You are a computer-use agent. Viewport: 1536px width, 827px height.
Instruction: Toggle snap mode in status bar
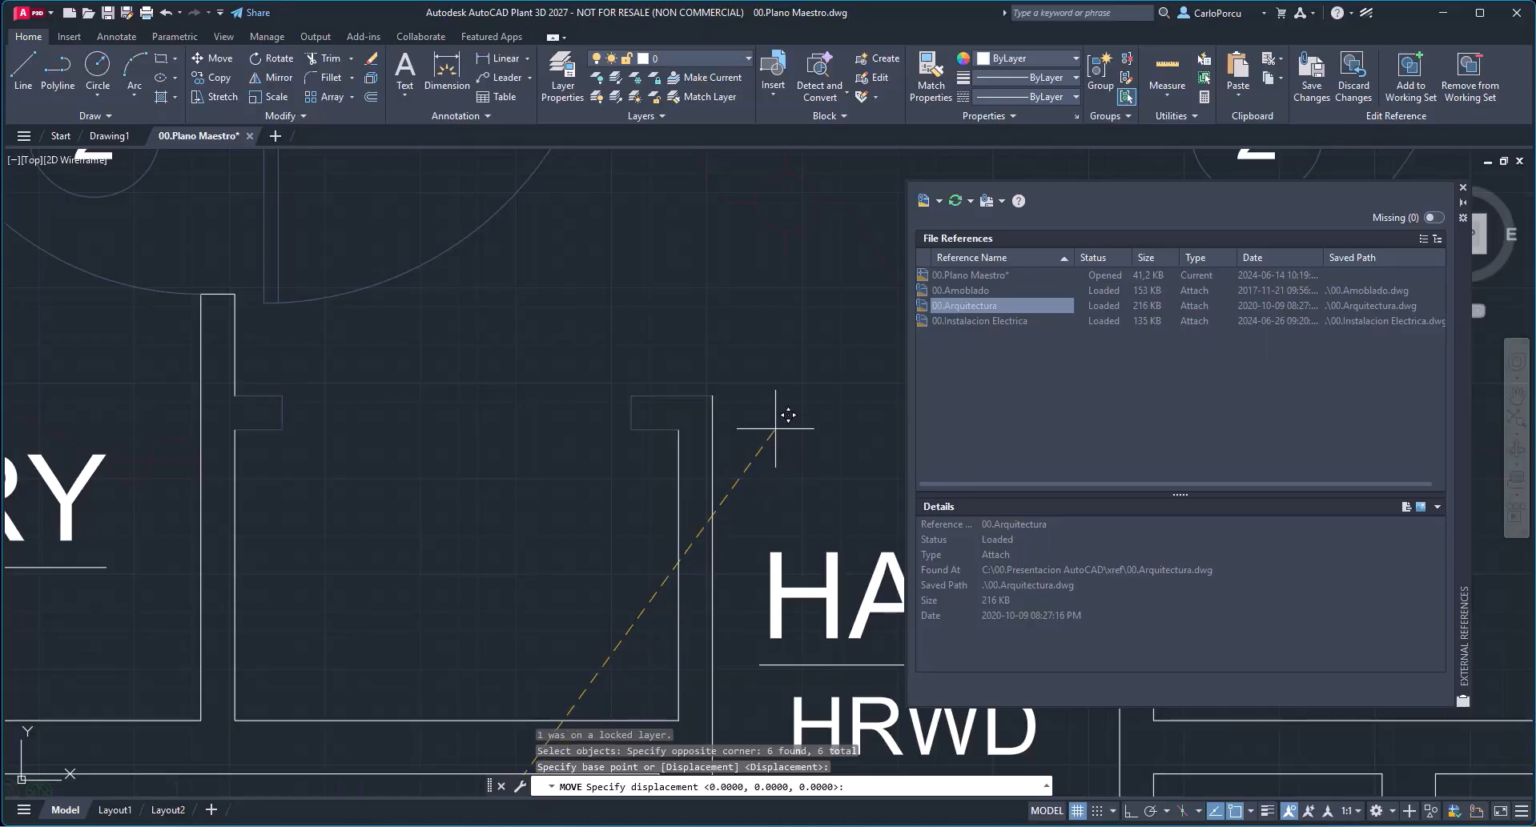[x=1097, y=811]
